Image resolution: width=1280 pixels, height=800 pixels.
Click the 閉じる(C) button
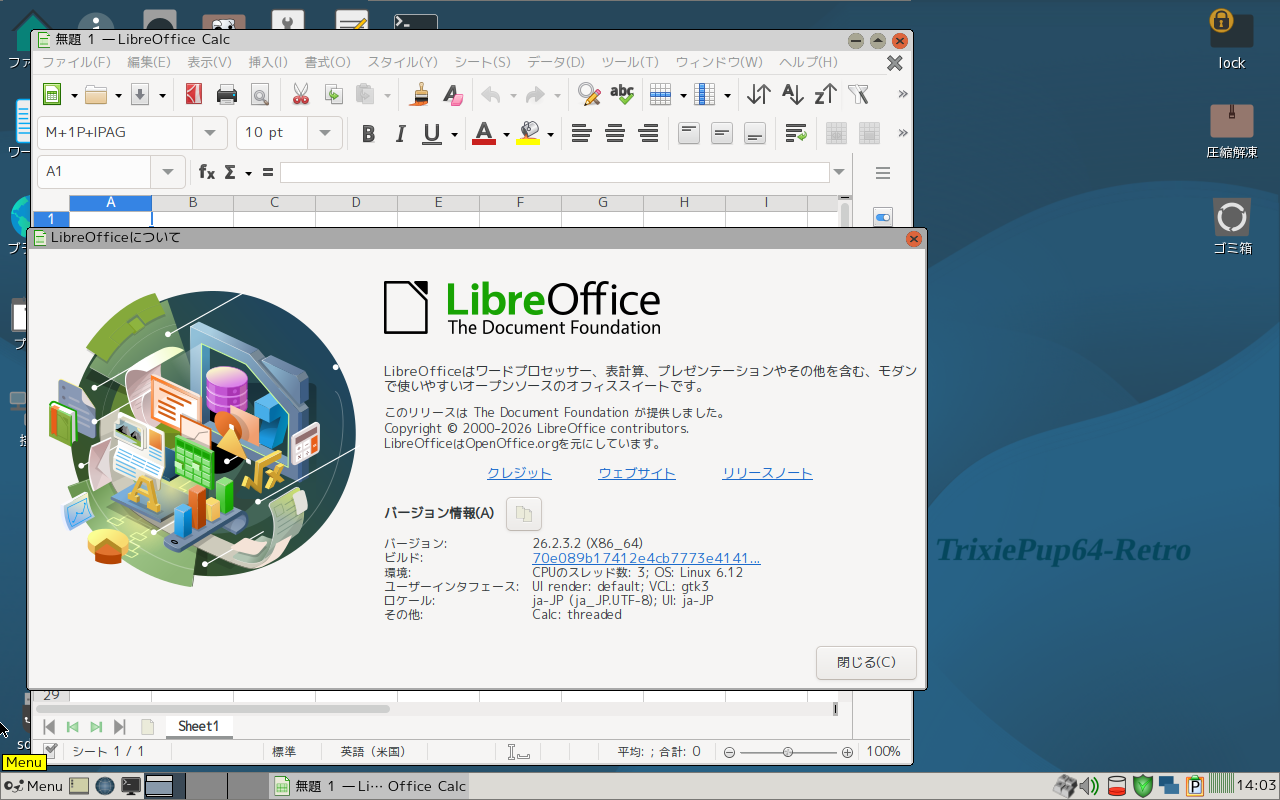pos(866,662)
